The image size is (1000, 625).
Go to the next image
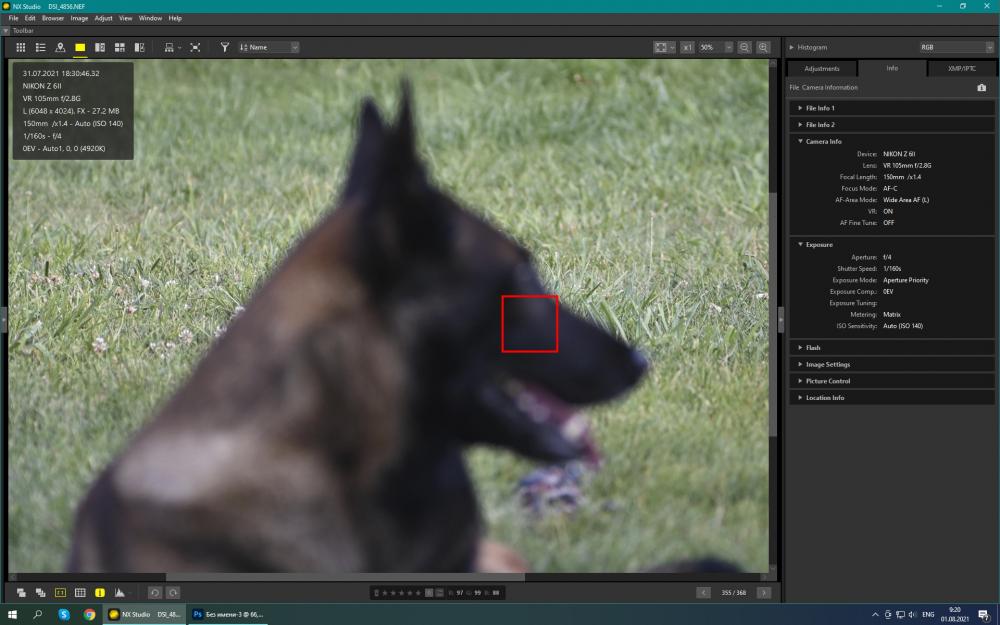pyautogui.click(x=763, y=592)
